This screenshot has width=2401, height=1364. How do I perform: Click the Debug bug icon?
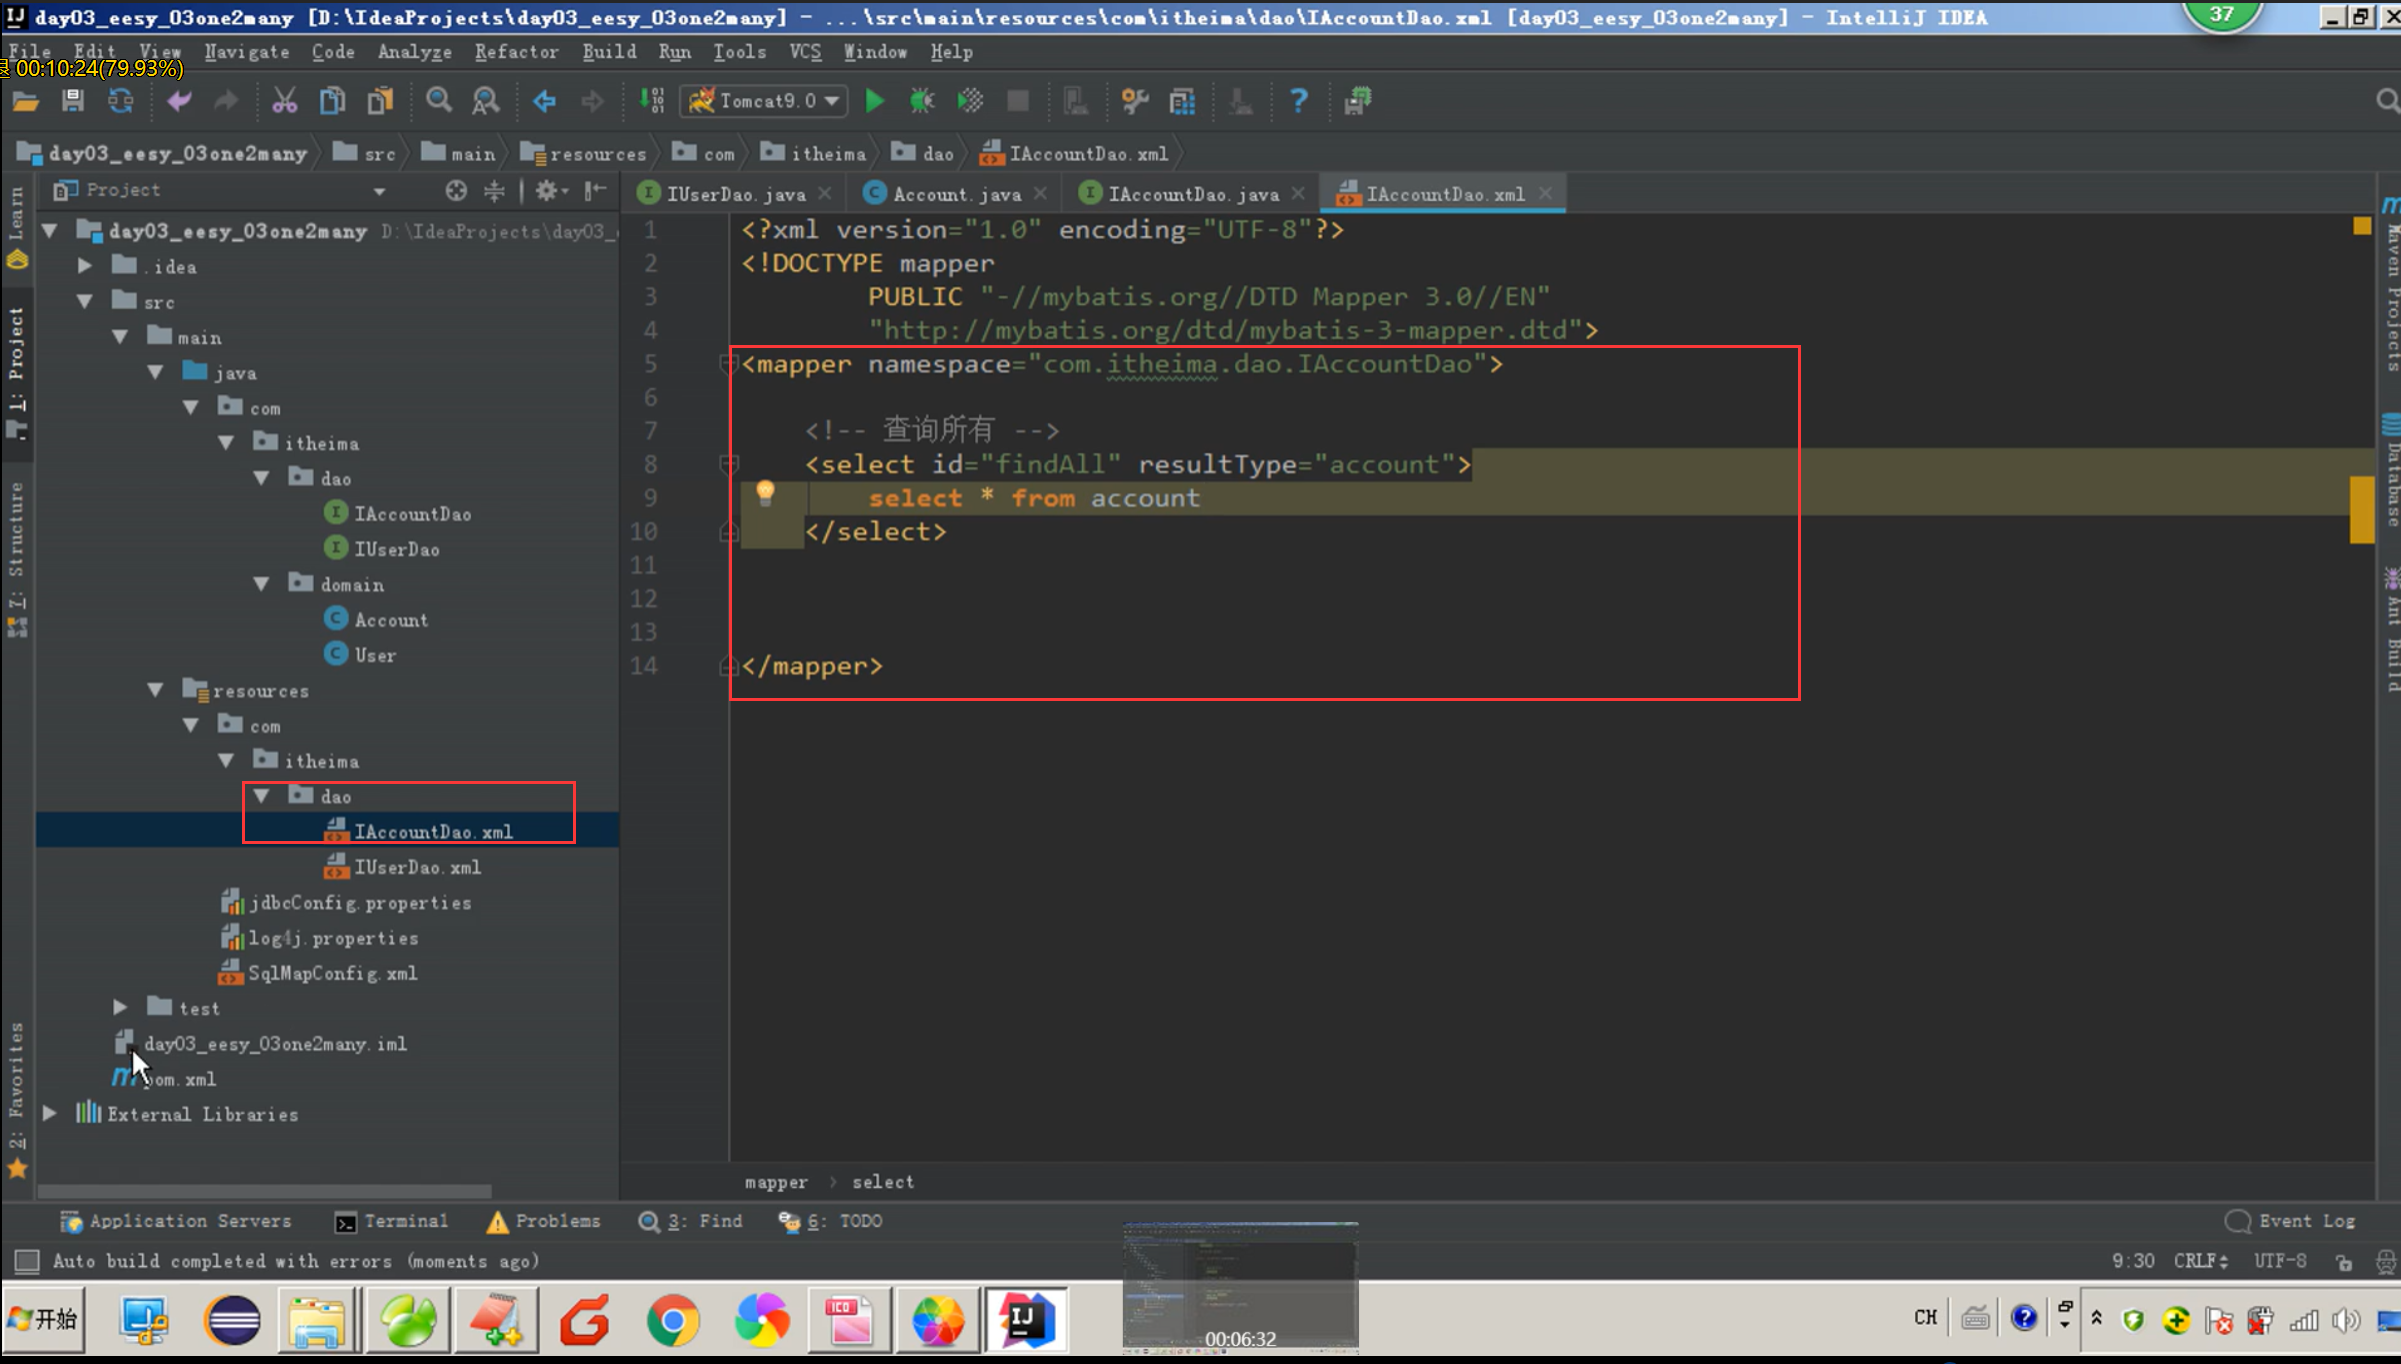(921, 100)
